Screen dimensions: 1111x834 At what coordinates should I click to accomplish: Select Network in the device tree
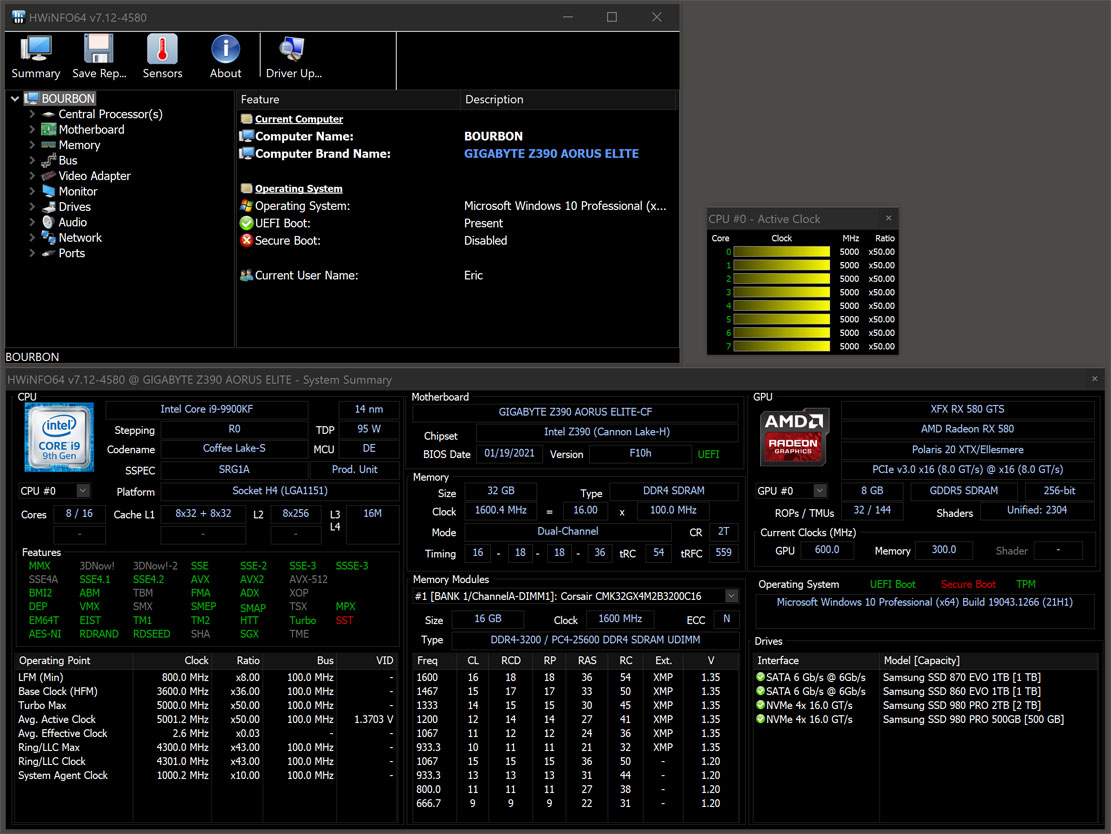pyautogui.click(x=80, y=238)
